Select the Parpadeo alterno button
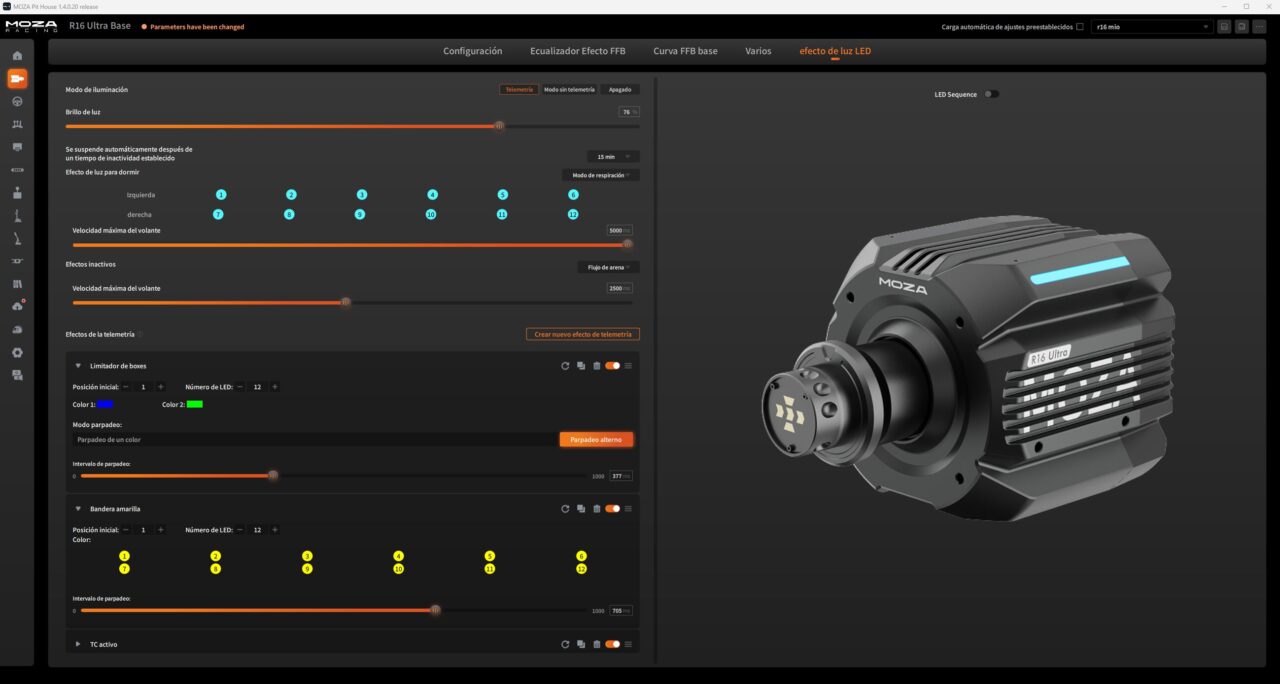This screenshot has width=1280, height=684. pos(596,439)
